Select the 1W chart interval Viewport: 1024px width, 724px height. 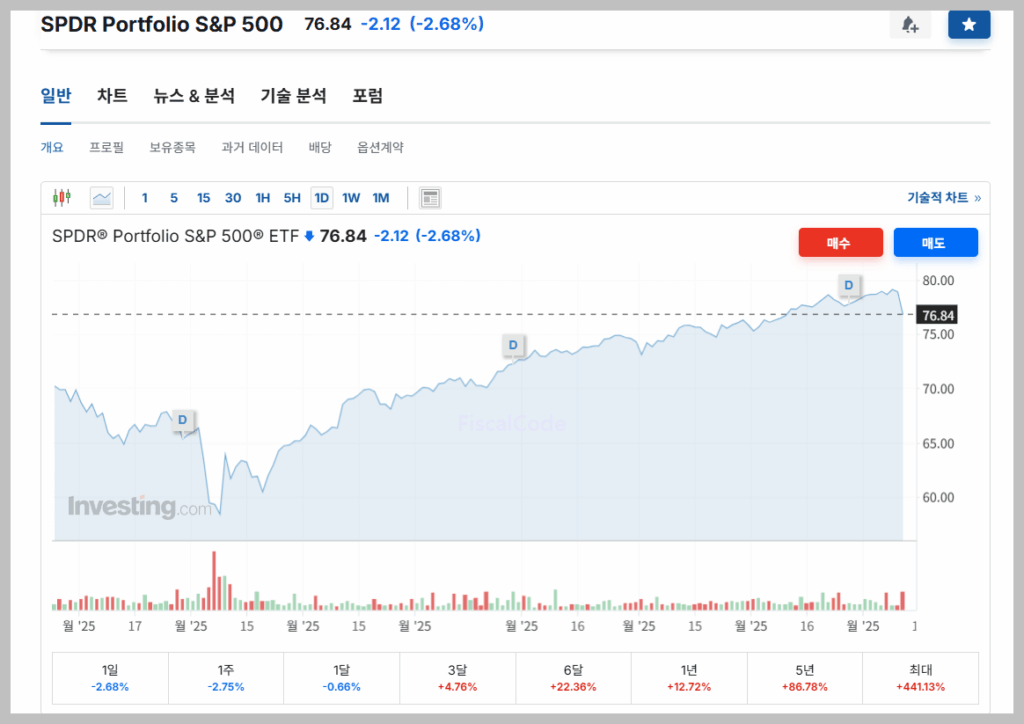(x=351, y=198)
